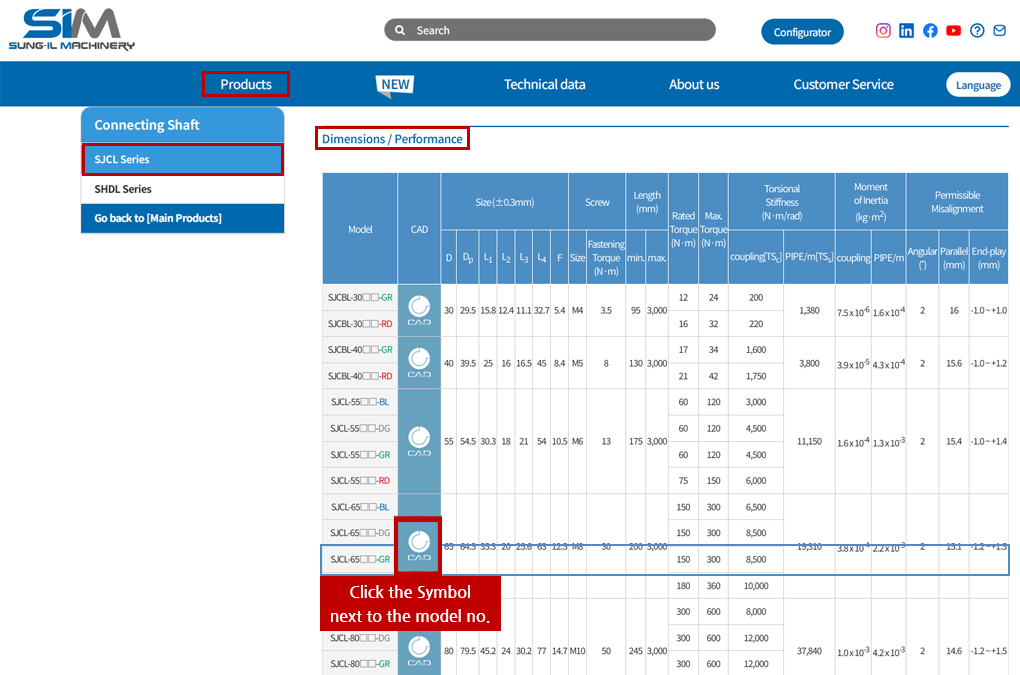The width and height of the screenshot is (1020, 675).
Task: Open Customer Service menu
Action: tap(843, 84)
